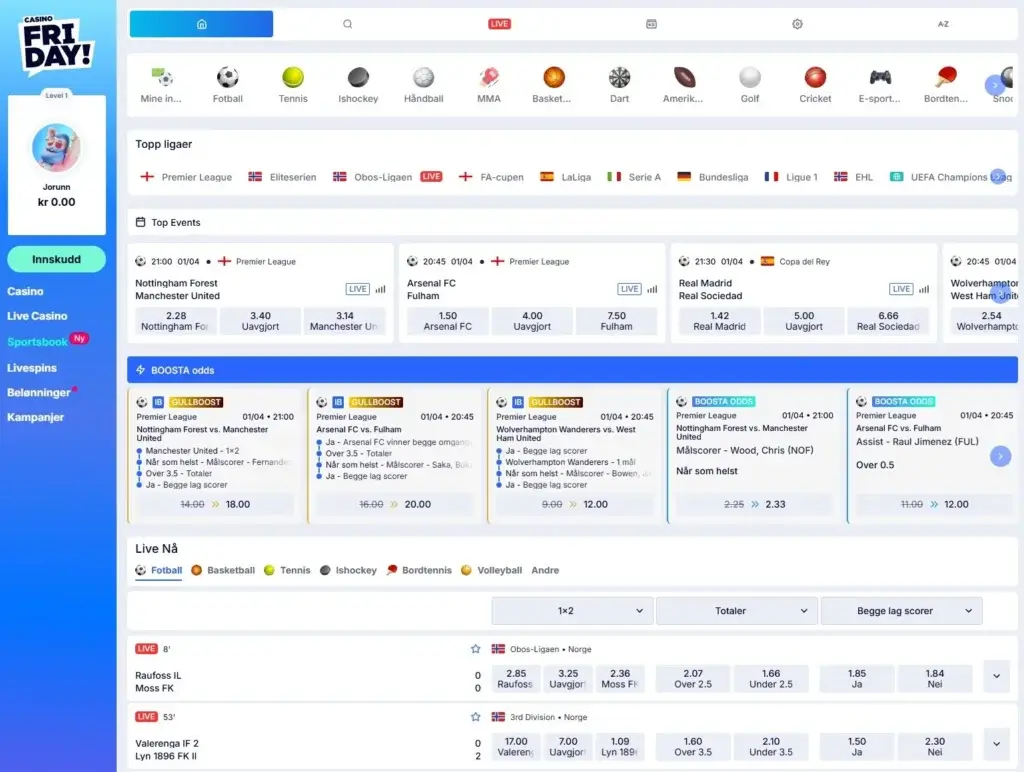Open the Begge lag scorer dropdown
The image size is (1024, 772).
[x=901, y=611]
